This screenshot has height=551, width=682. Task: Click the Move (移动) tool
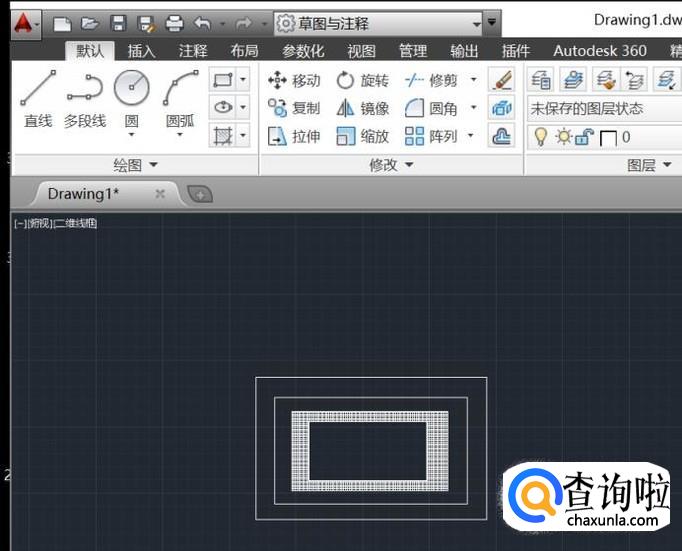click(x=295, y=80)
